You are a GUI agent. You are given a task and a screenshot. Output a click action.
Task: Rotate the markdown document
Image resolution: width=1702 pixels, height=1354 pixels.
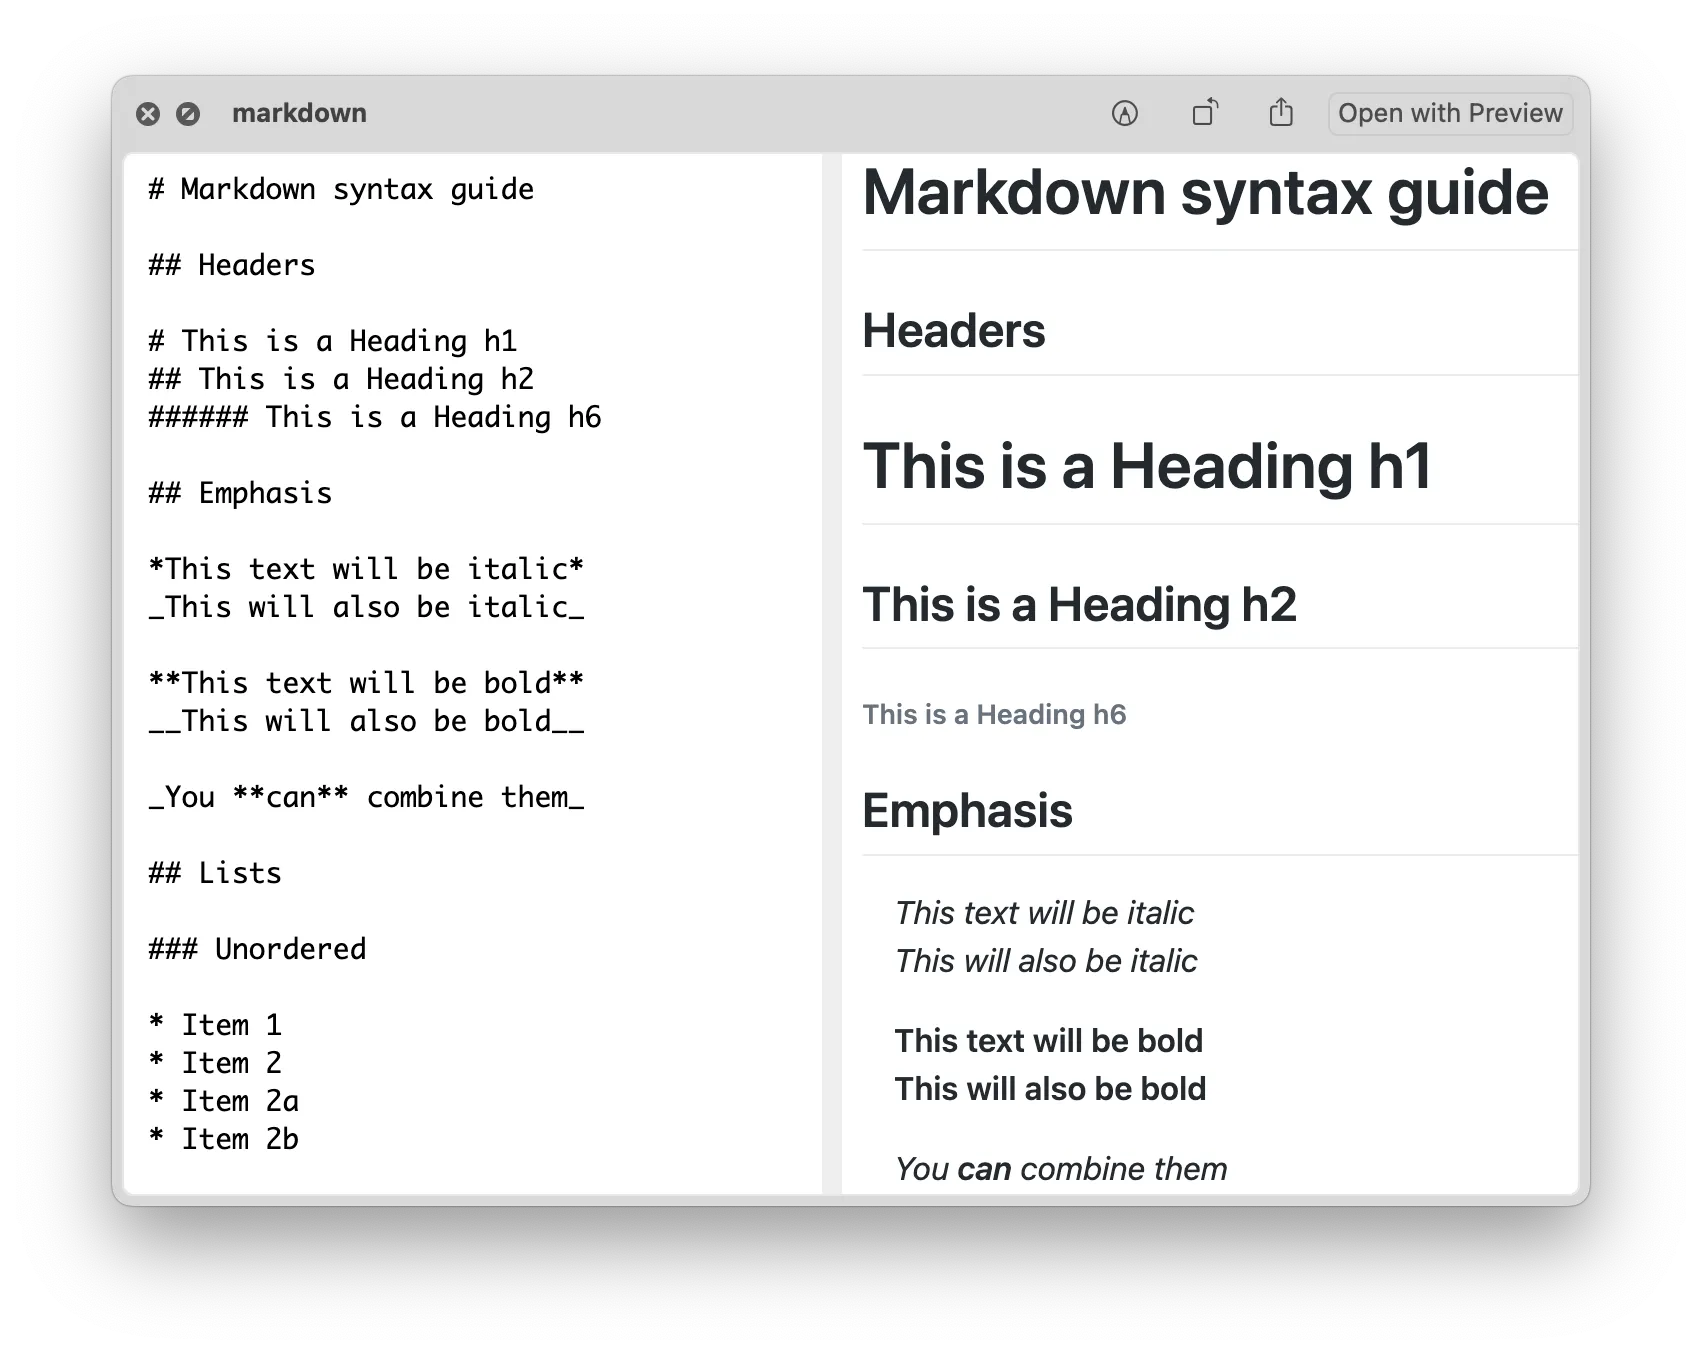click(1204, 113)
